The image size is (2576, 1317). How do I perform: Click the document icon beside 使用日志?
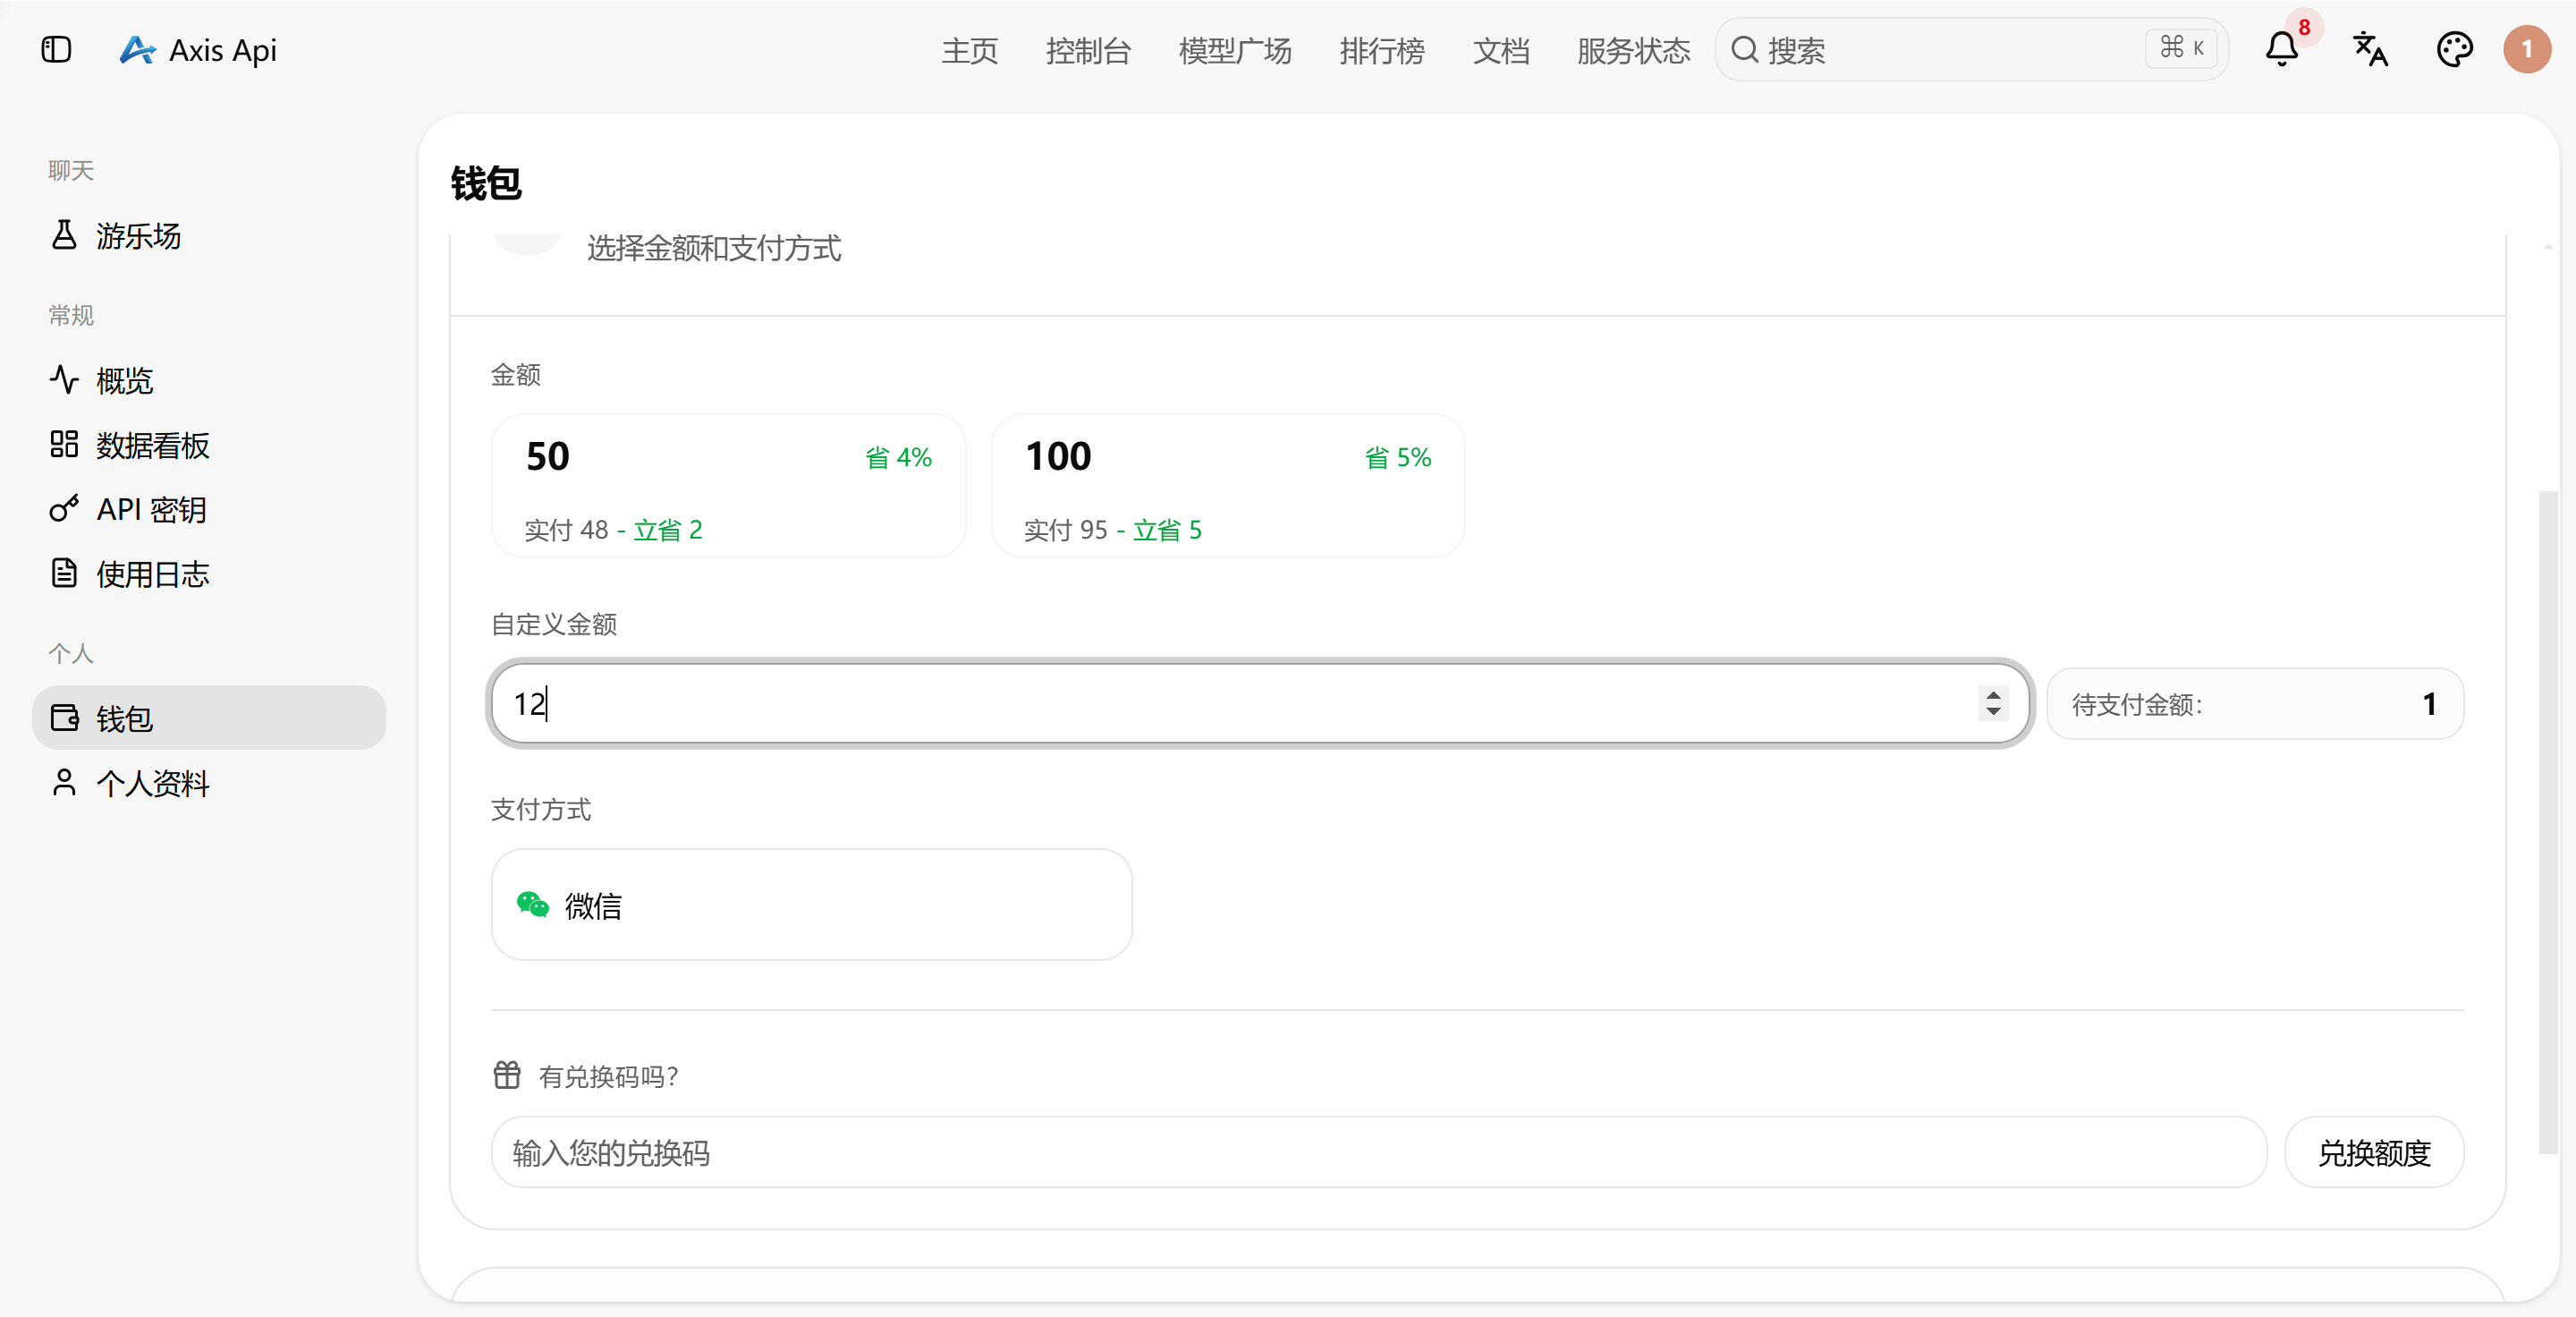tap(64, 573)
